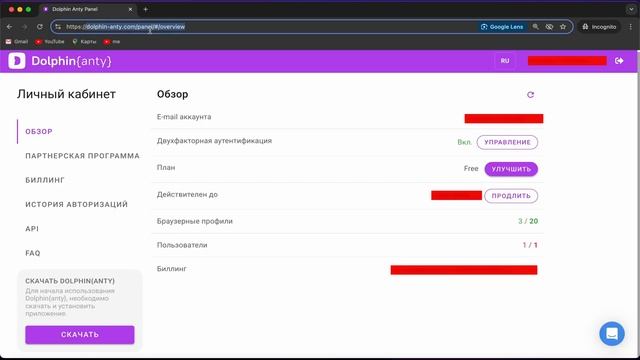640x360 pixels.
Task: Click the browser profiles count 3 / 20
Action: click(x=528, y=221)
